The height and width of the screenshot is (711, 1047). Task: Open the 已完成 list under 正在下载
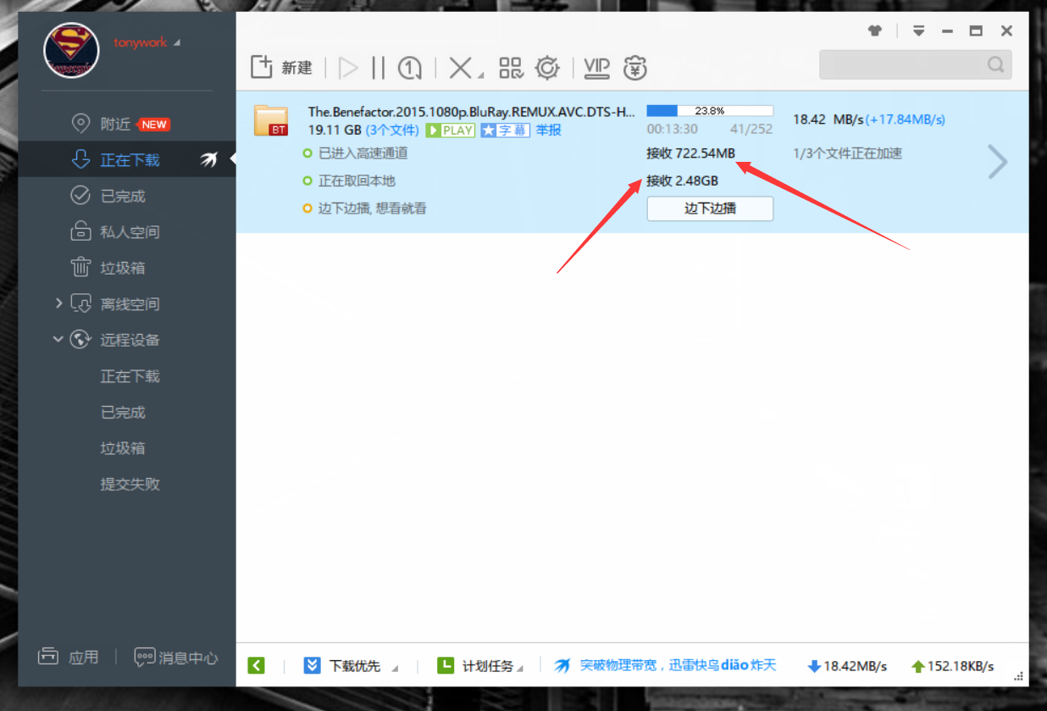tap(108, 196)
